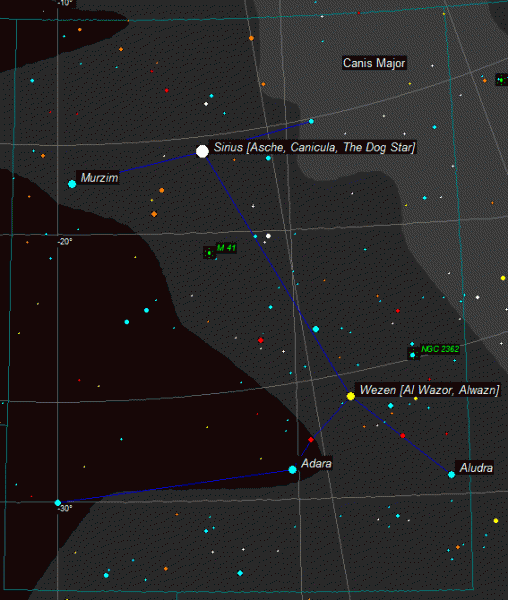Select the green NGC 2362 label
The image size is (508, 600).
(440, 349)
